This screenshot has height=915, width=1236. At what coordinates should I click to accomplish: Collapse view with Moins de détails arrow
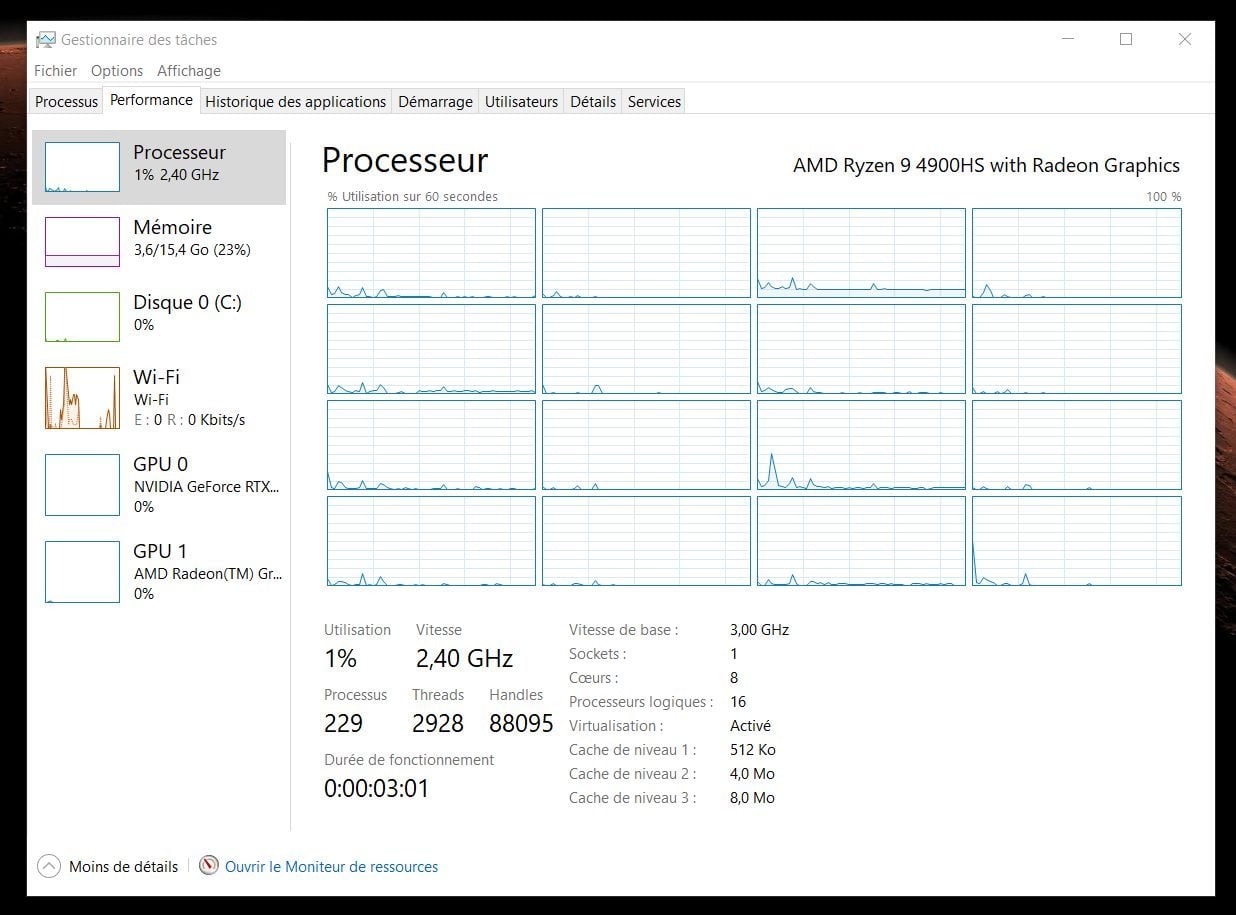click(49, 866)
